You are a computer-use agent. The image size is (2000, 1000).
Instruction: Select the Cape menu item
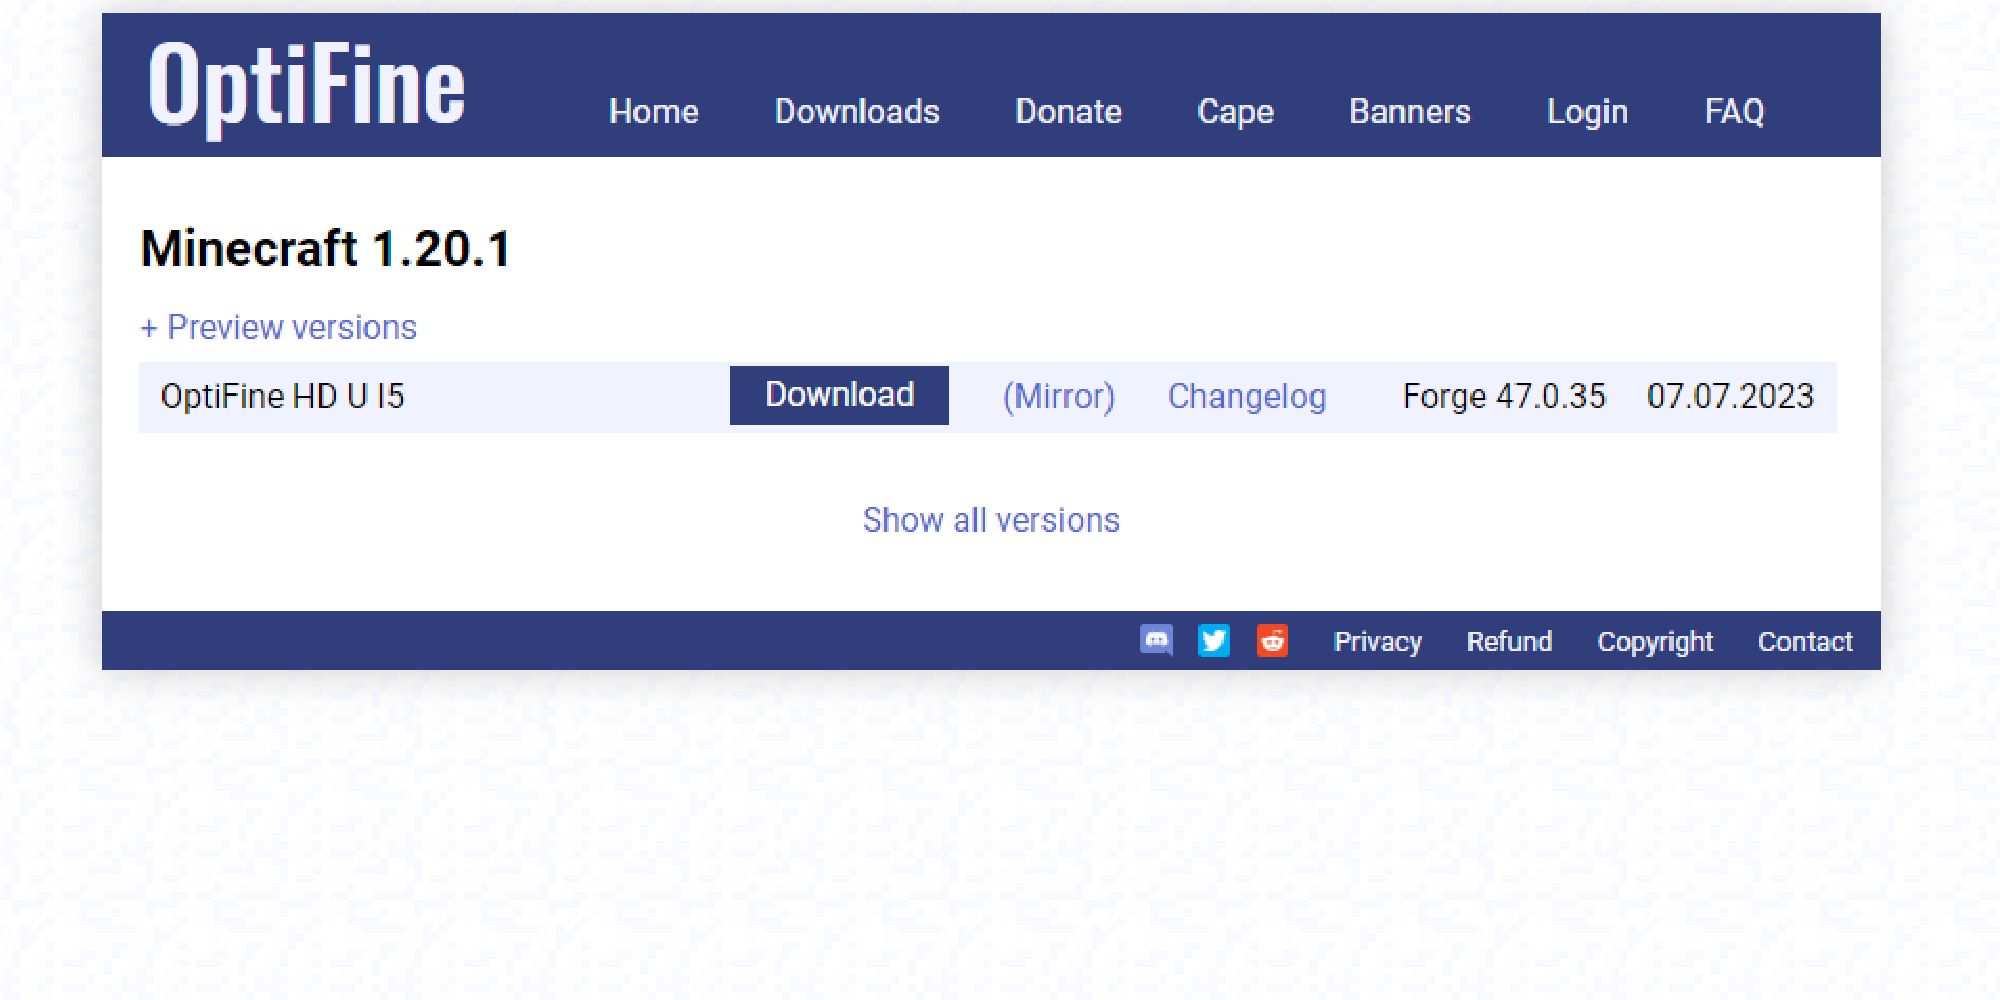point(1235,111)
